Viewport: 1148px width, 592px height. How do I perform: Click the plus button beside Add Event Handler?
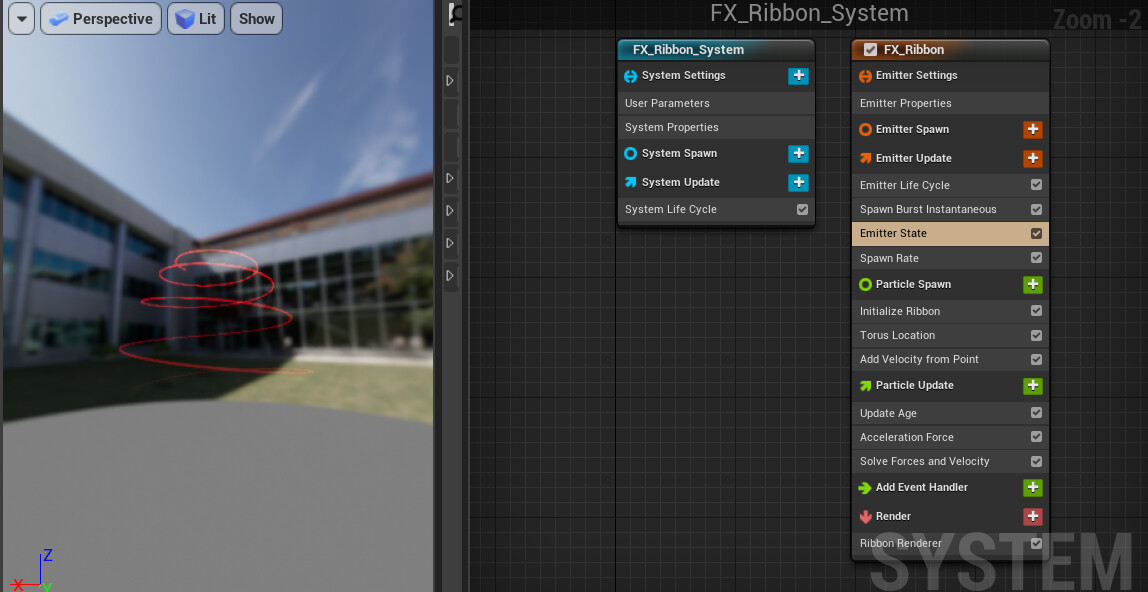pyautogui.click(x=1032, y=487)
